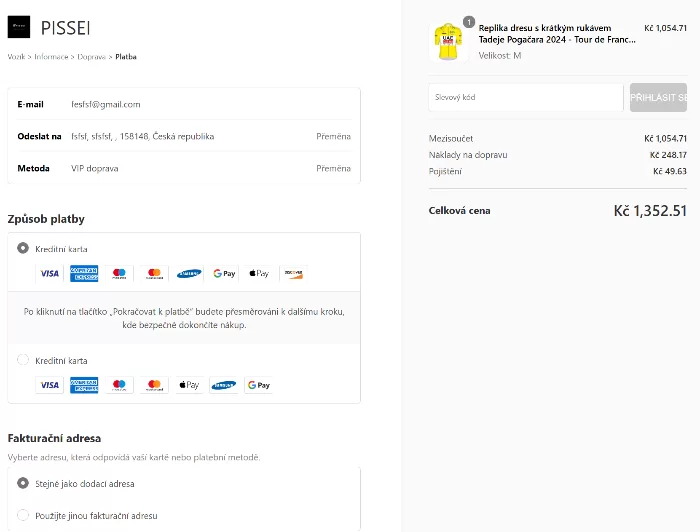
Task: Click the Slevový kód input field
Action: click(526, 97)
